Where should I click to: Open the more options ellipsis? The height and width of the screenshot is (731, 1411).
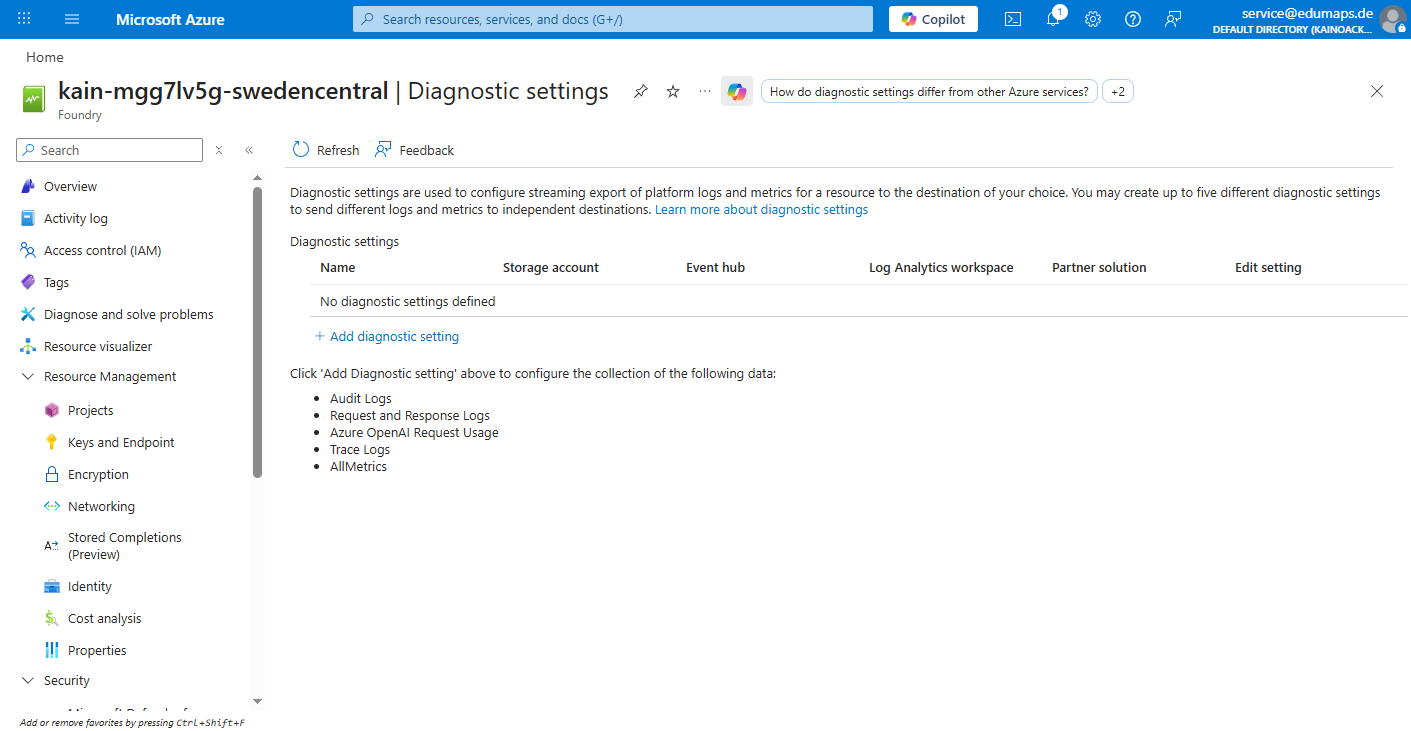pyautogui.click(x=705, y=92)
